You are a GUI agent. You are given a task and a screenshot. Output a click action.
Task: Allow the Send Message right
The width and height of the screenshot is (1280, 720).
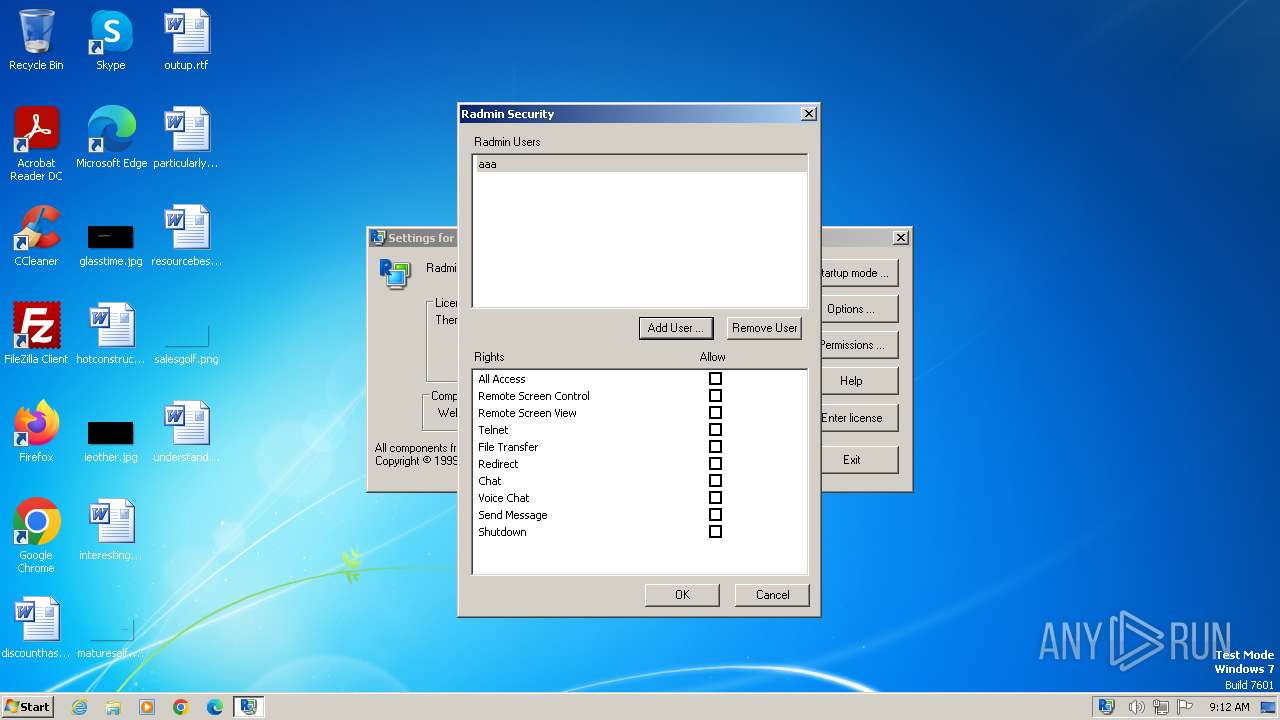[715, 515]
